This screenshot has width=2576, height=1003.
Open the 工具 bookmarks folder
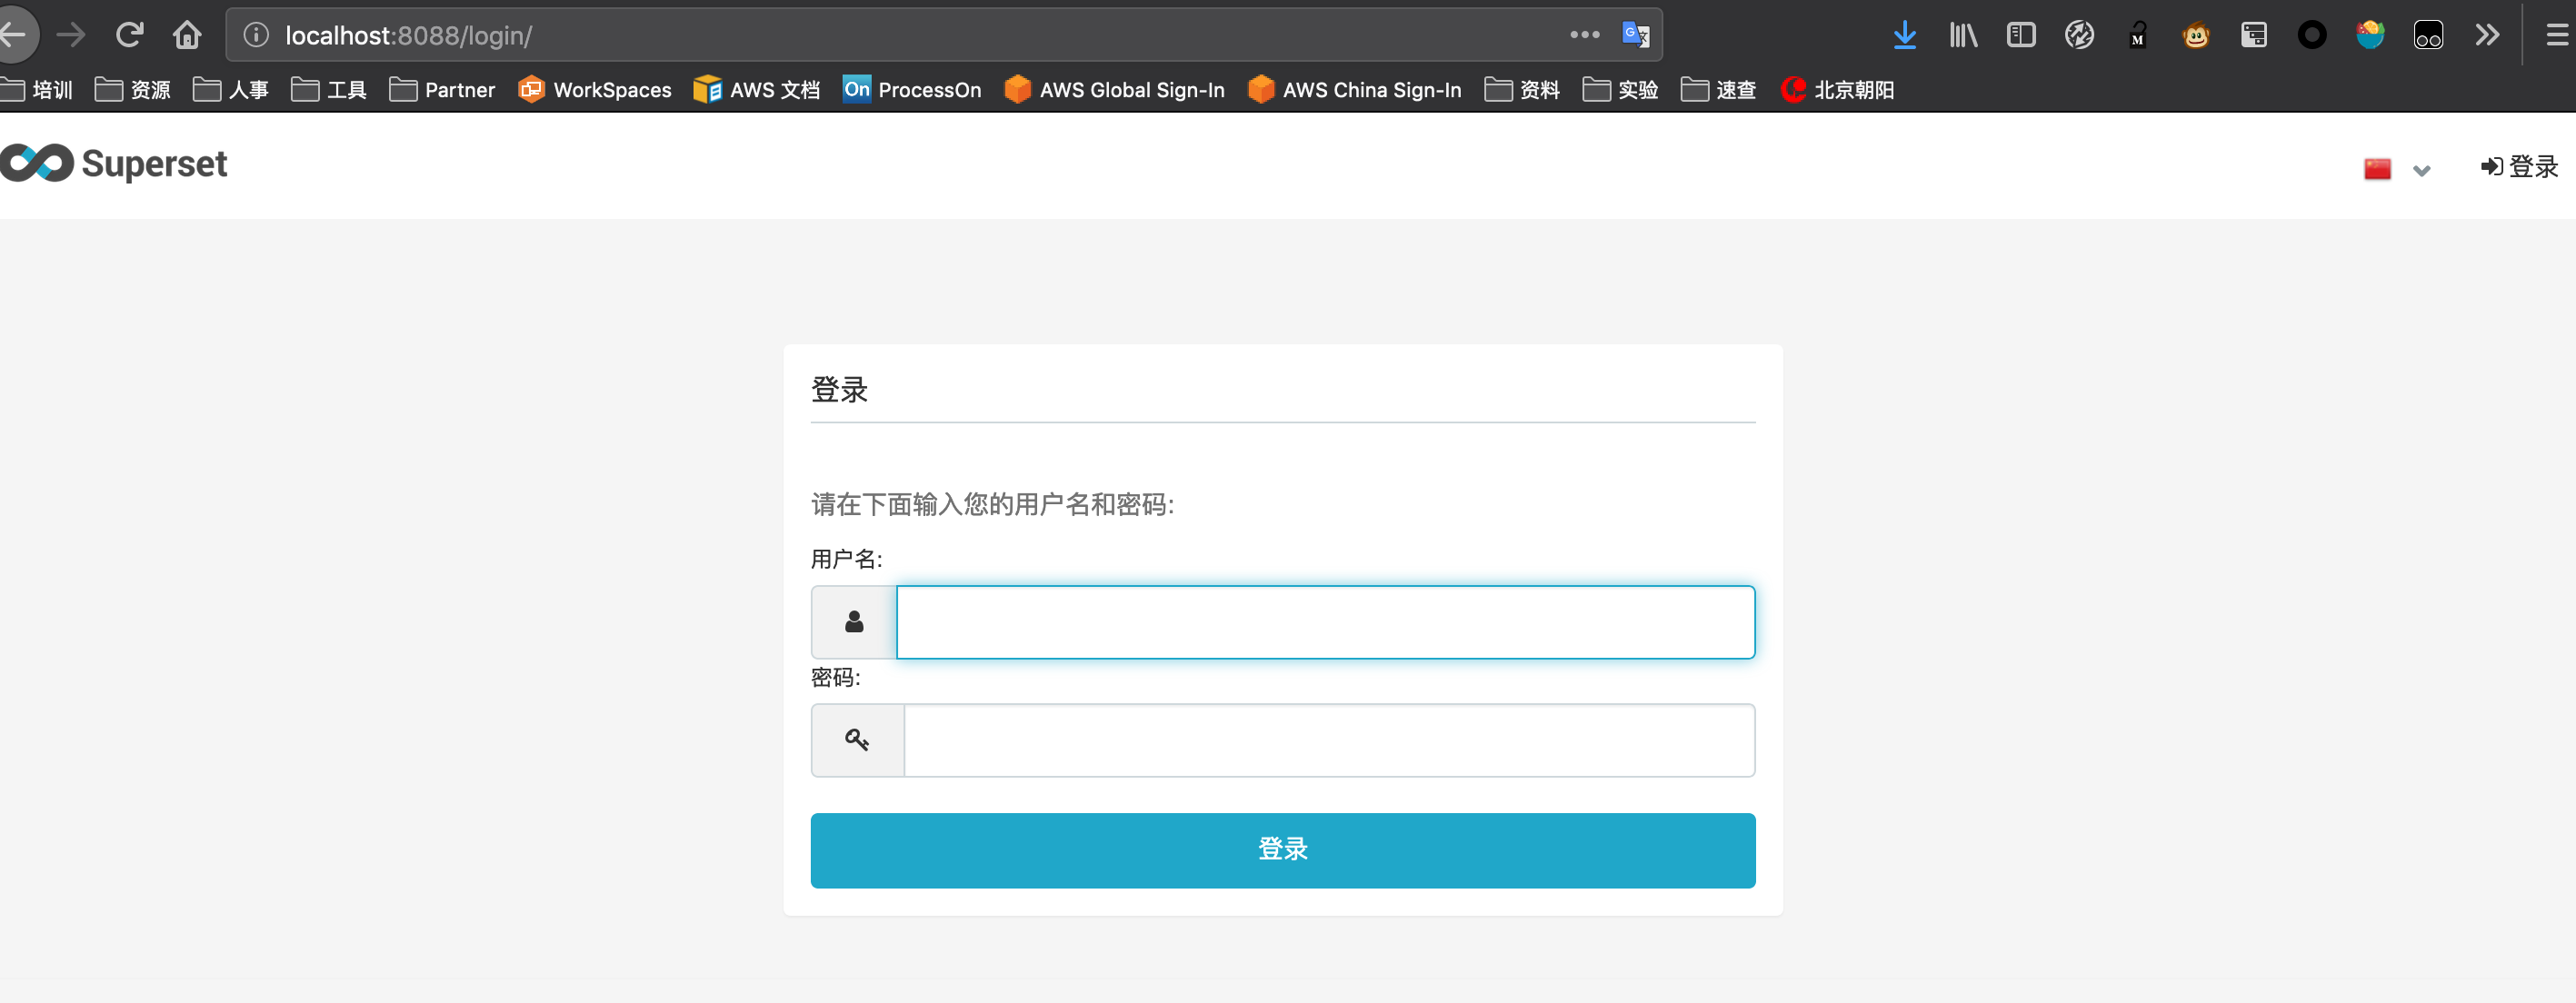pos(329,90)
